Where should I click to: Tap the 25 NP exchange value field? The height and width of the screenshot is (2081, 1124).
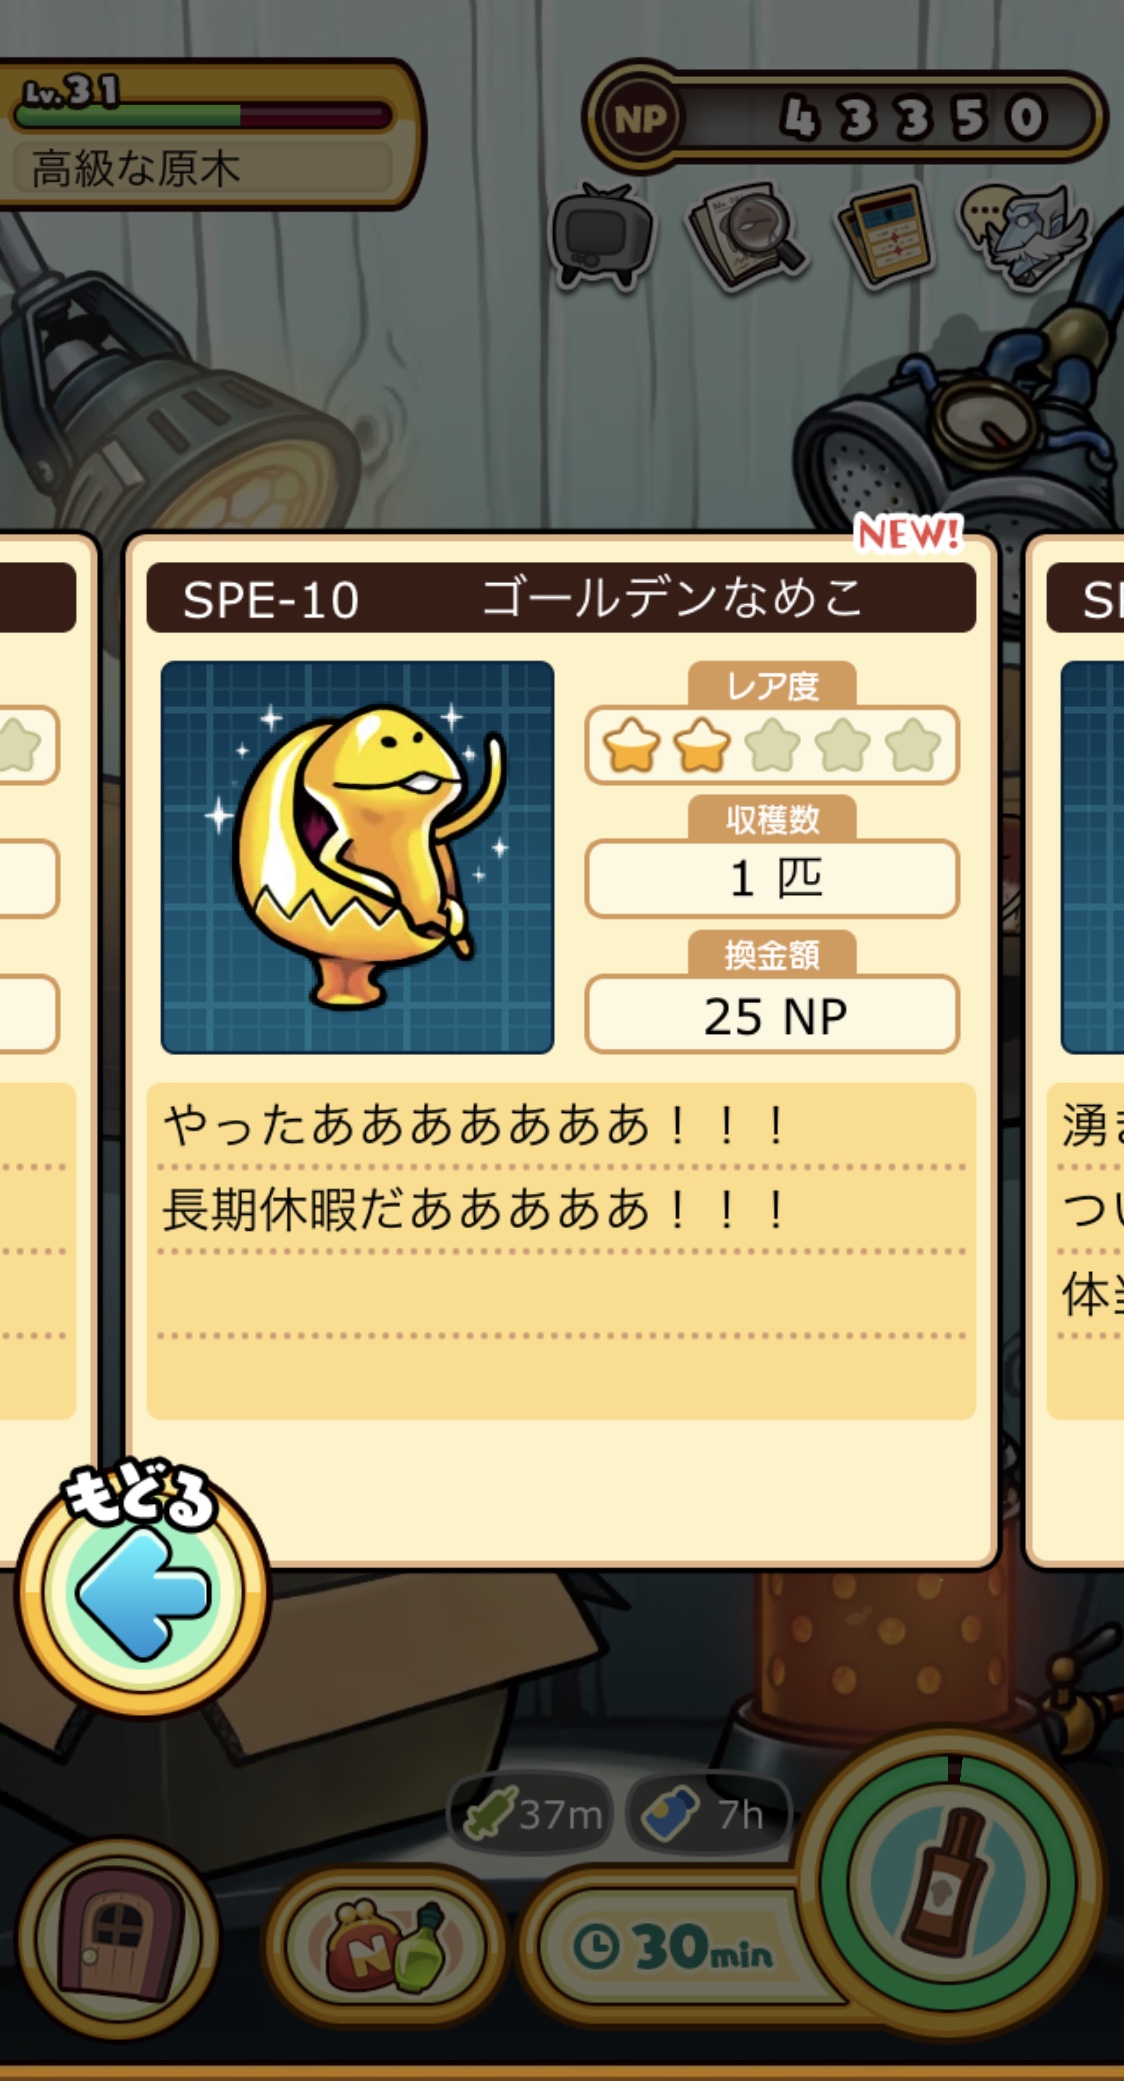pyautogui.click(x=772, y=1015)
